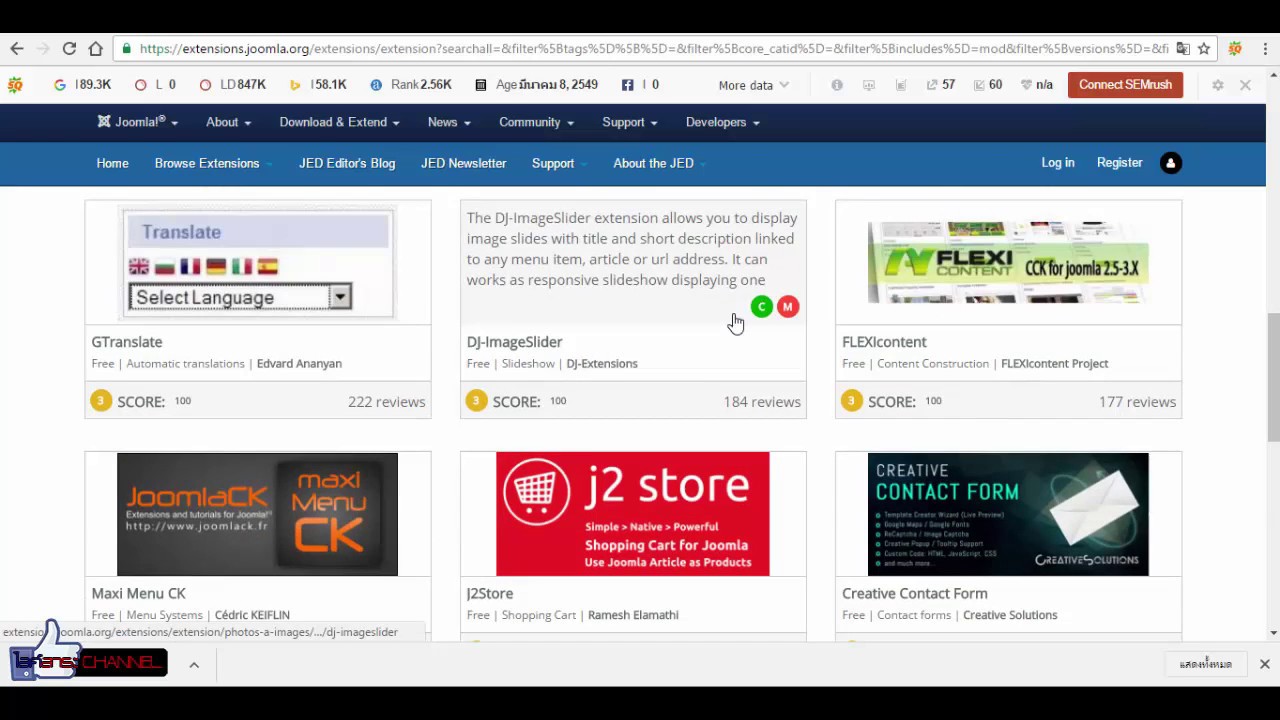Open browser home page icon

pos(95,48)
